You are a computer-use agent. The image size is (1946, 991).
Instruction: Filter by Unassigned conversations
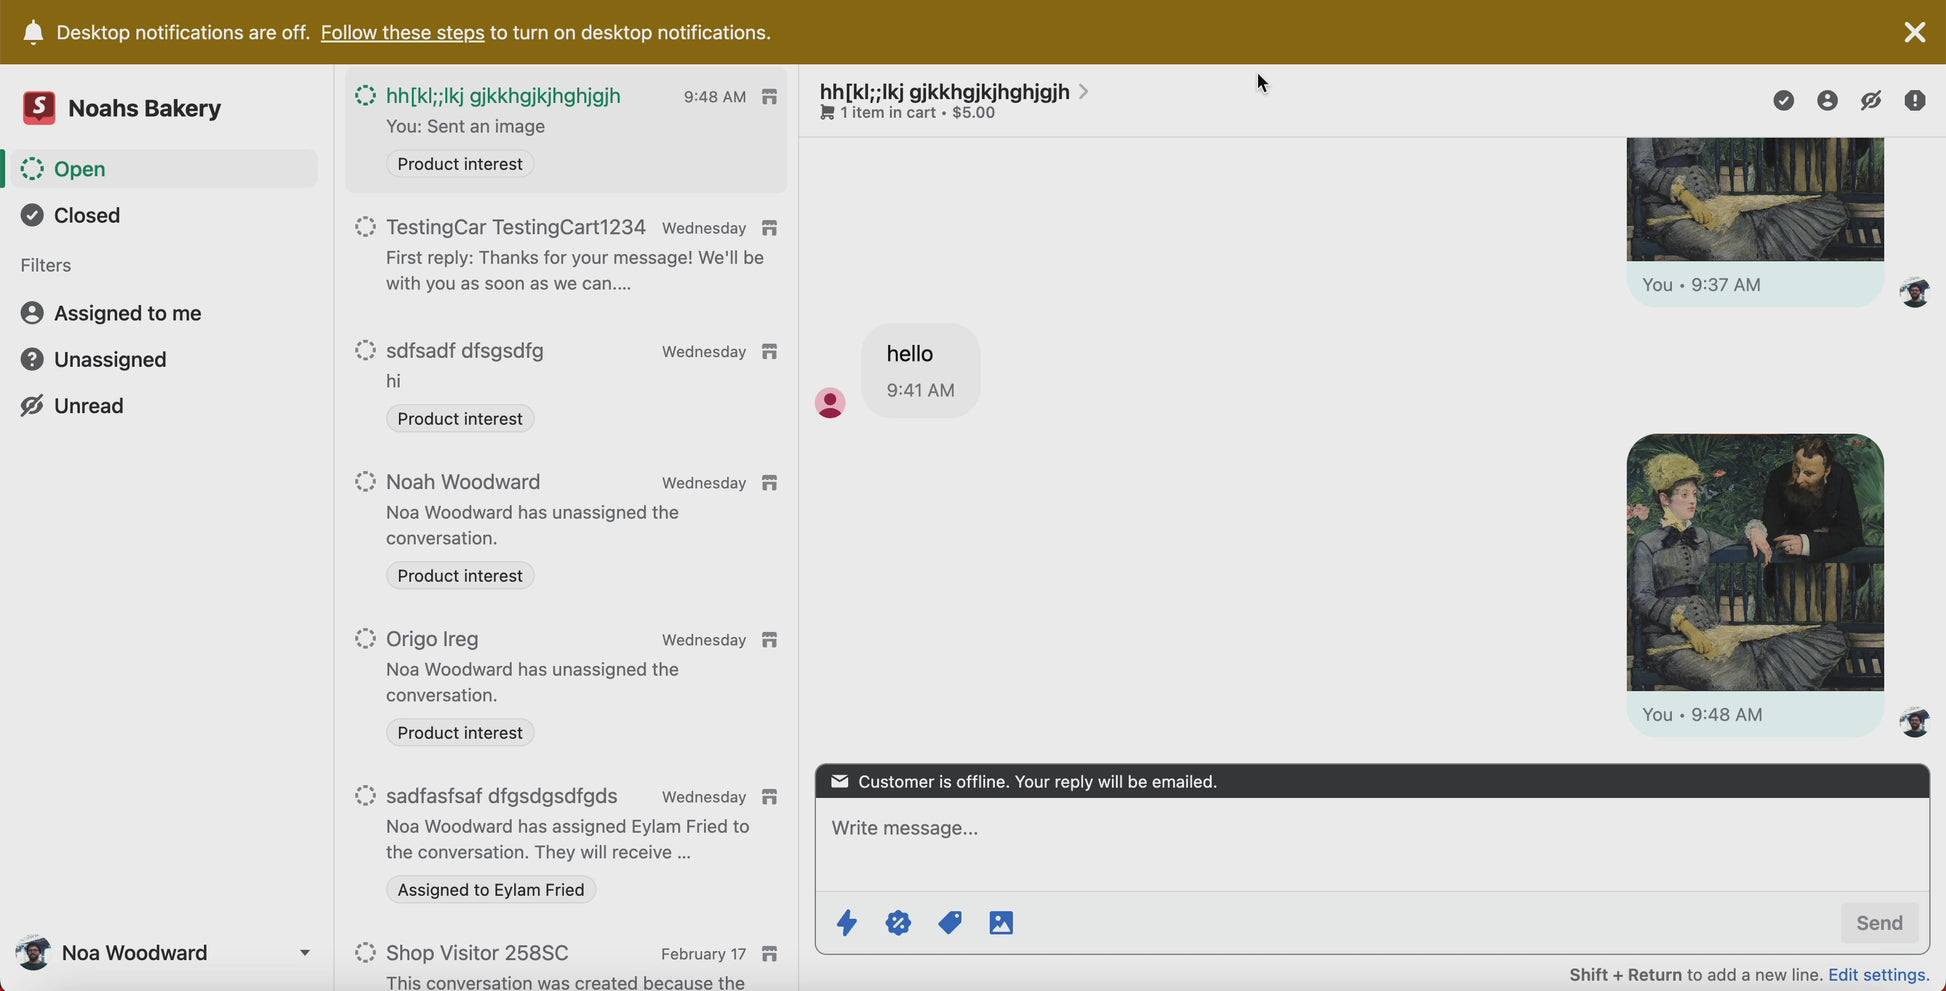click(162, 359)
